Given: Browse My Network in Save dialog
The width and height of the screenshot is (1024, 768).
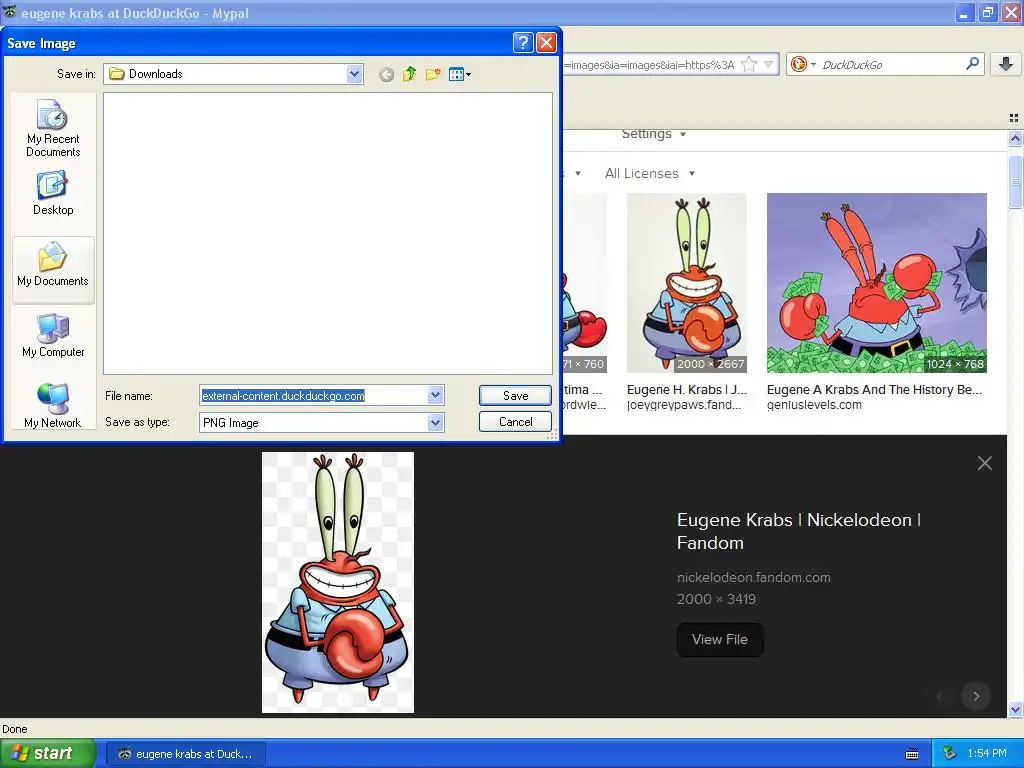Looking at the screenshot, I should [x=53, y=406].
